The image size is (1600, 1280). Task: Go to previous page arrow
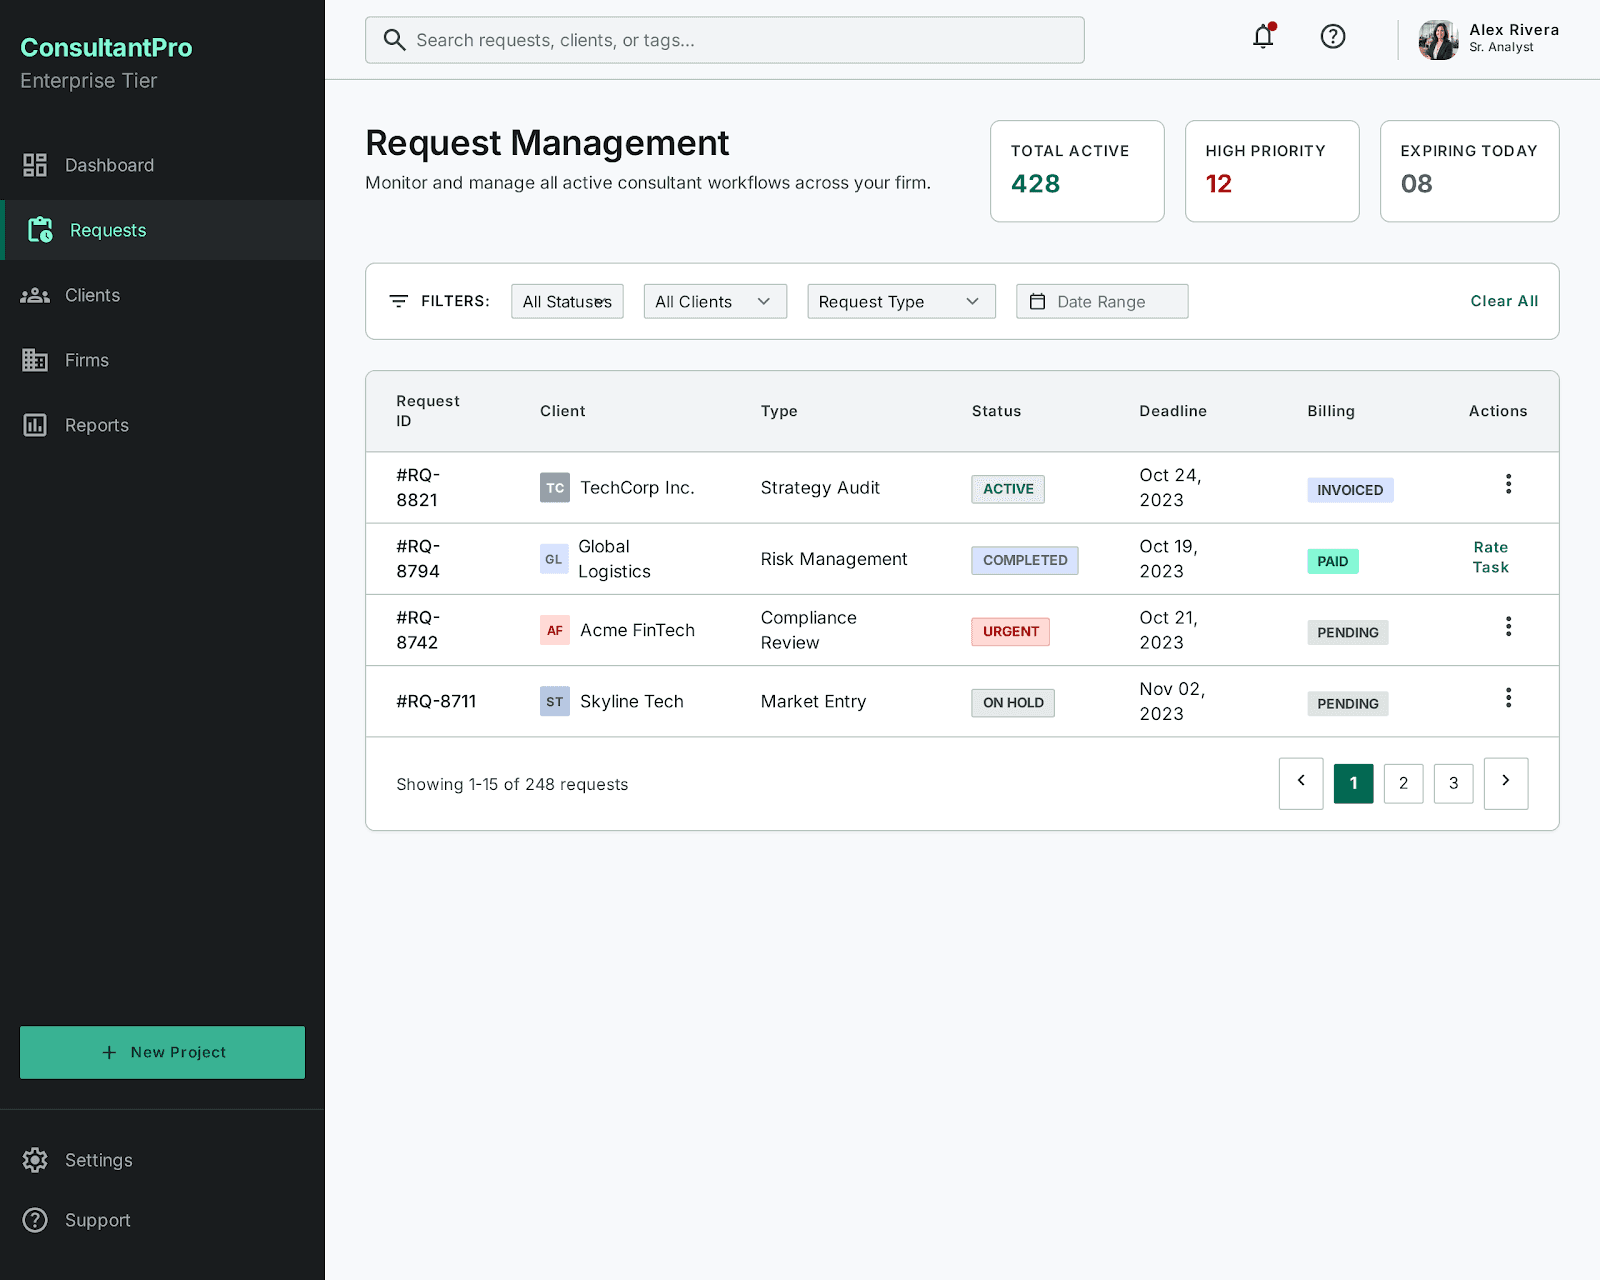point(1301,783)
